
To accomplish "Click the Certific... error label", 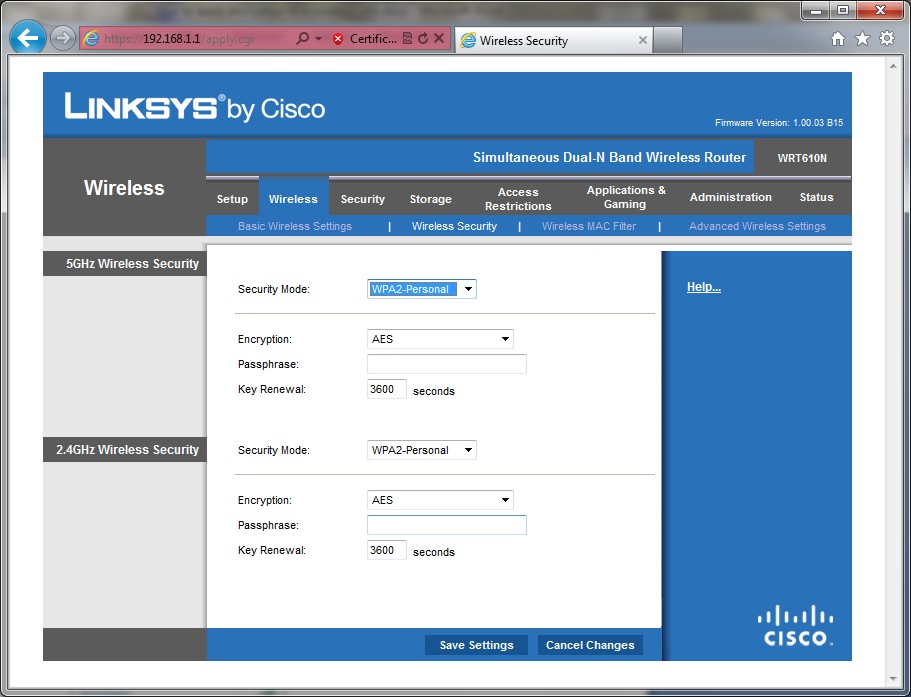I will [x=373, y=39].
